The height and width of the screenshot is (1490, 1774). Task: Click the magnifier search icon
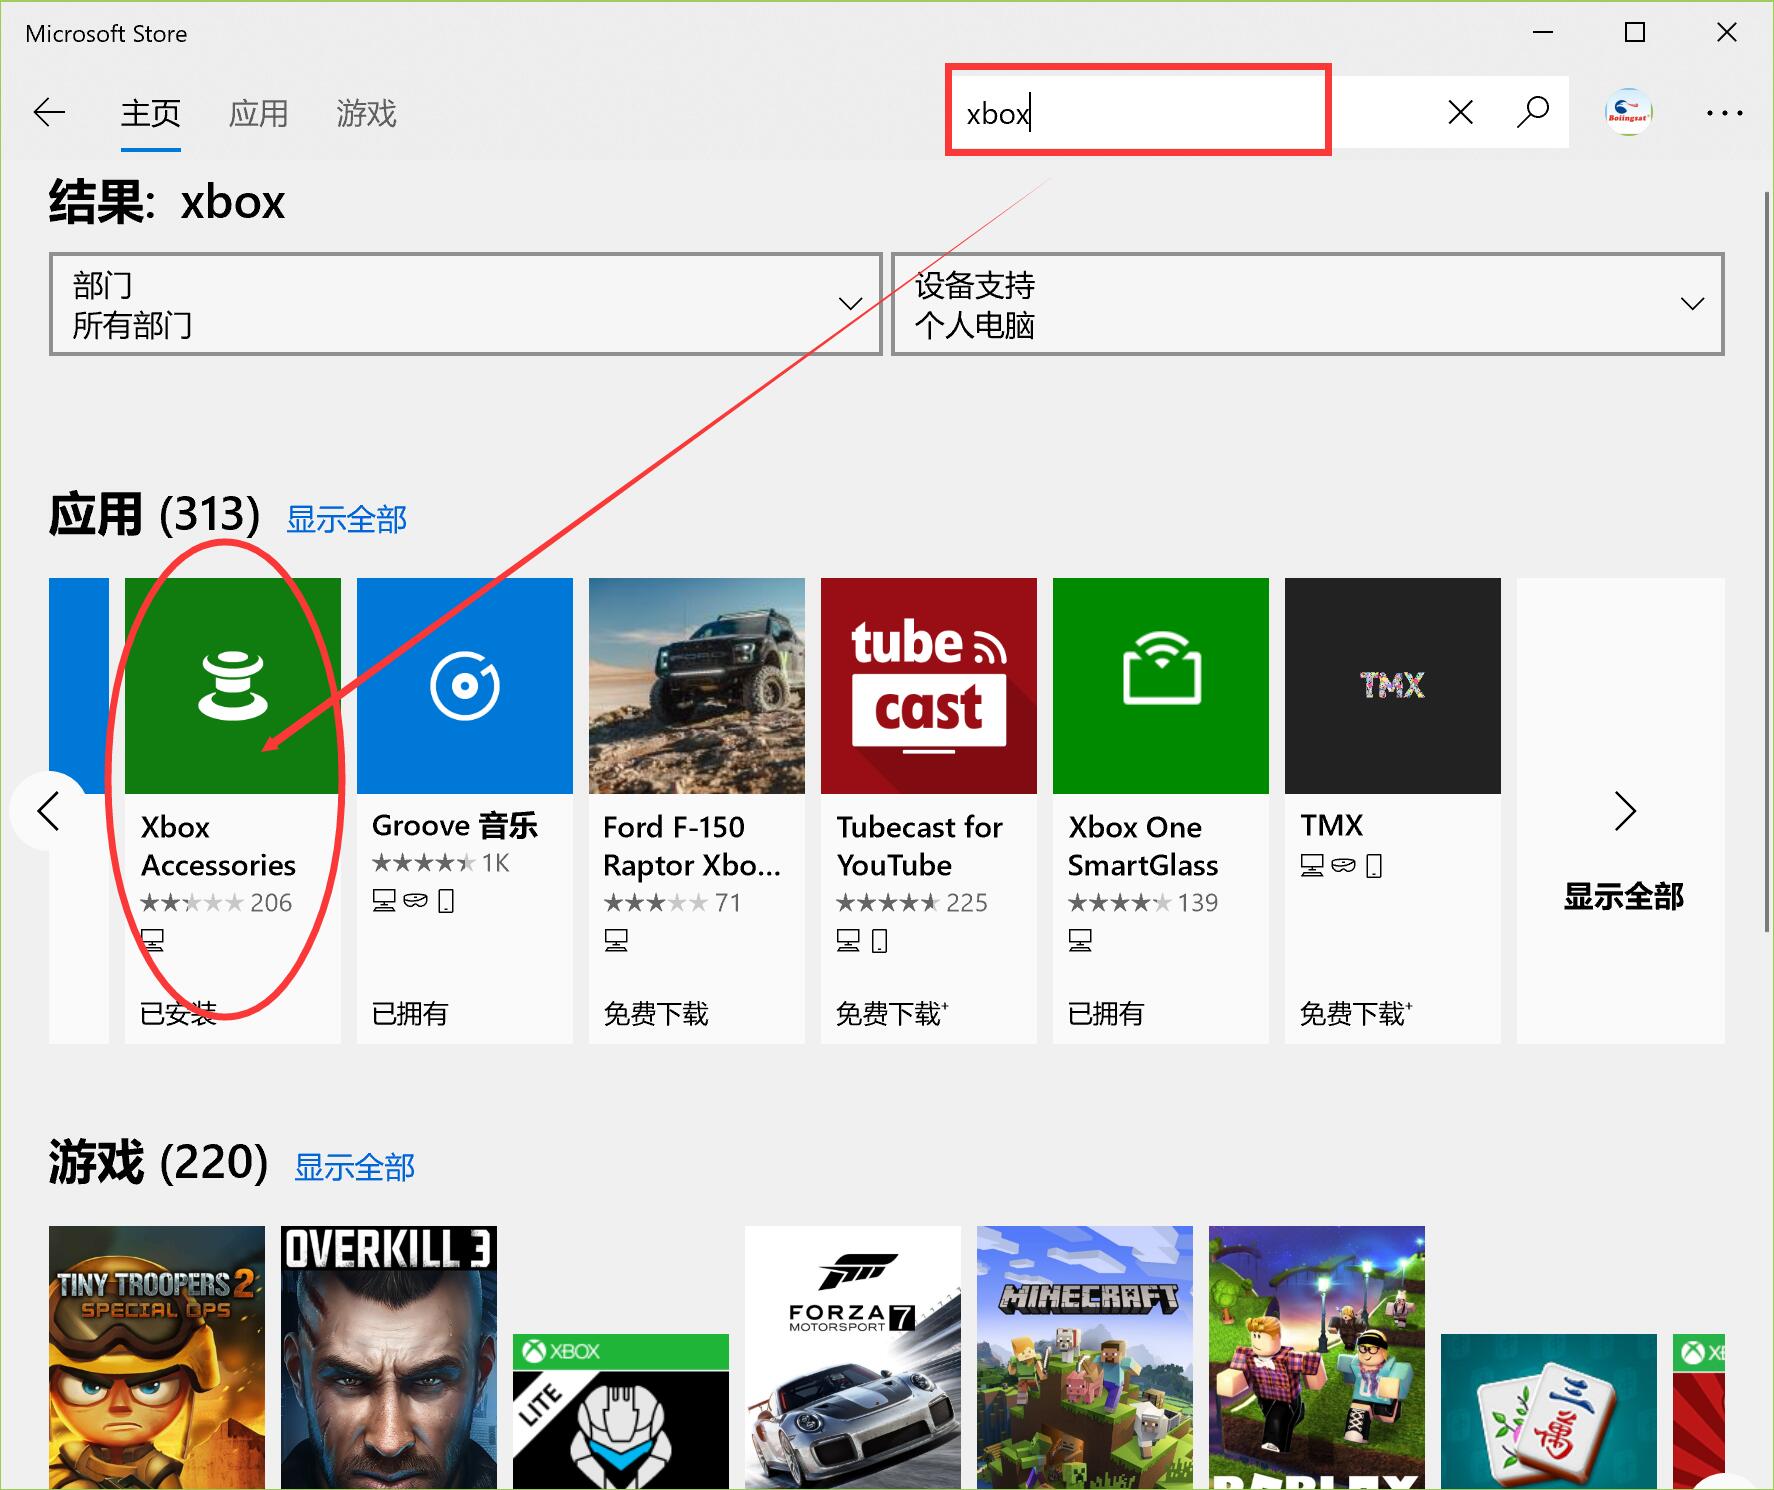click(1532, 112)
